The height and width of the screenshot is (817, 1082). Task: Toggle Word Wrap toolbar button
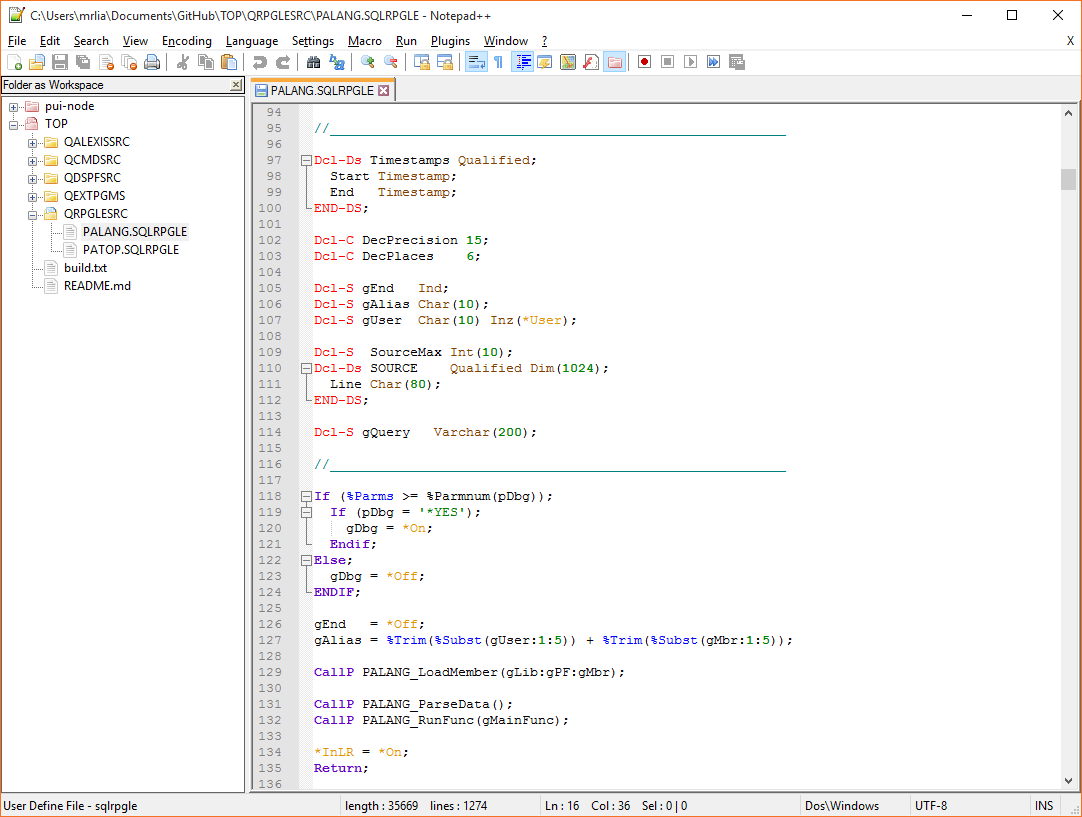point(476,62)
